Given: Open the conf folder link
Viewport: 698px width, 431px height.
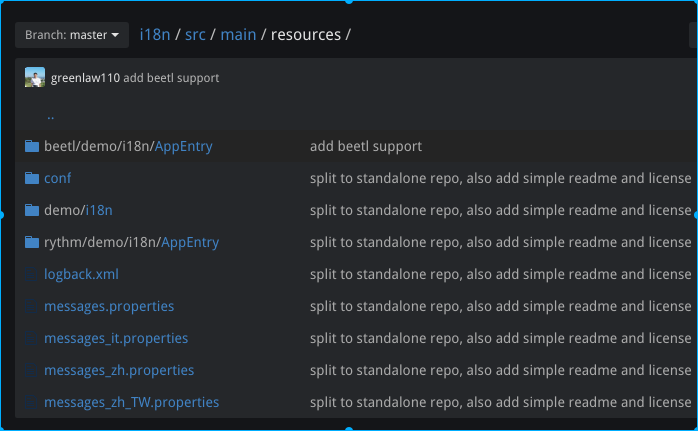Looking at the screenshot, I should pyautogui.click(x=57, y=178).
